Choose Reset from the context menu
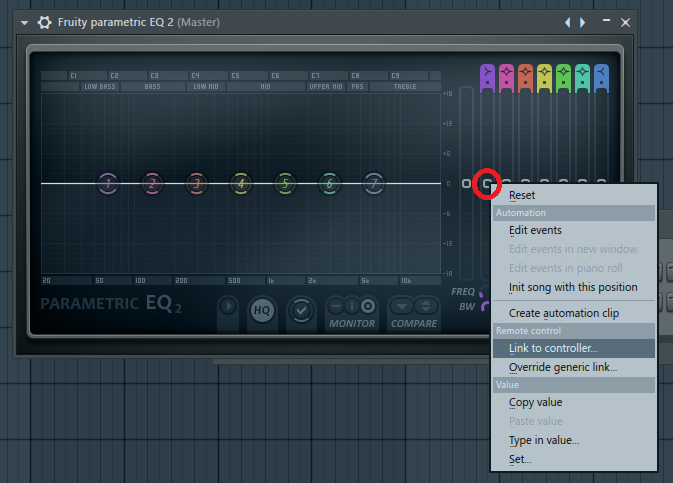Image resolution: width=673 pixels, height=483 pixels. coord(574,195)
